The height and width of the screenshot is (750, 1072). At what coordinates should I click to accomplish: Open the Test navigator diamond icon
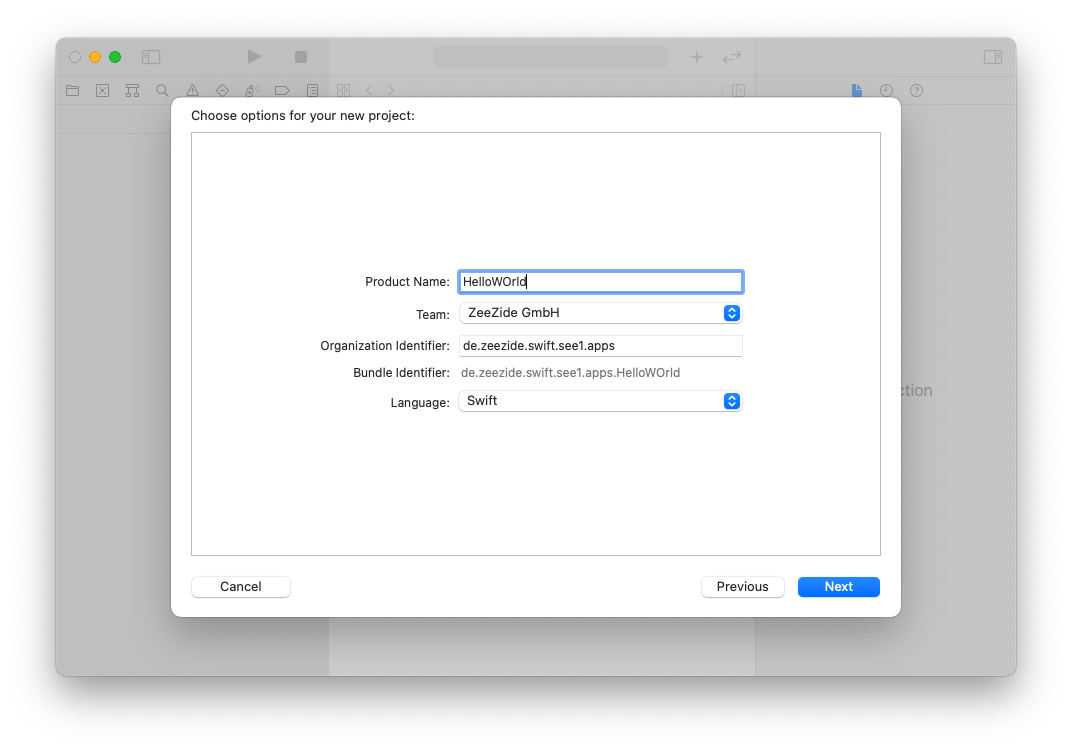pyautogui.click(x=222, y=90)
